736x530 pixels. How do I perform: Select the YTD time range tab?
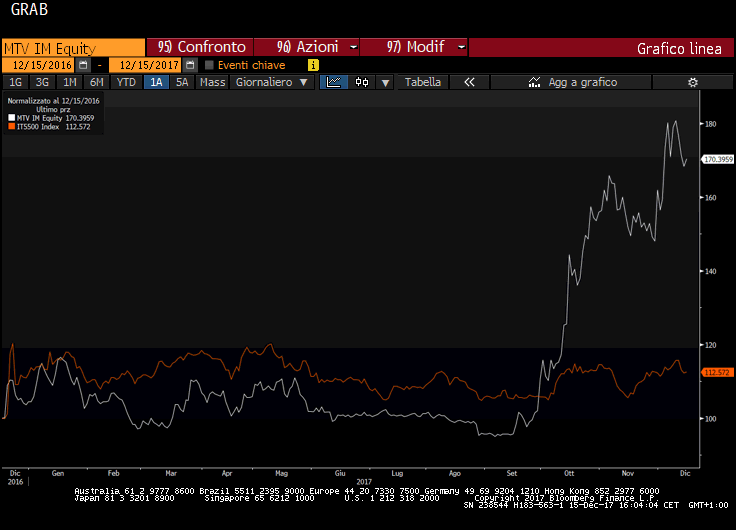pos(126,82)
